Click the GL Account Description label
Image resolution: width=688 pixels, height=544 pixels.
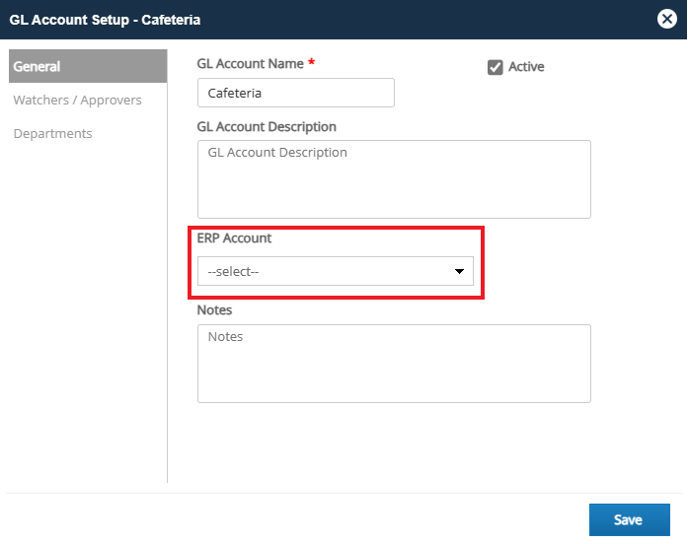coord(266,127)
